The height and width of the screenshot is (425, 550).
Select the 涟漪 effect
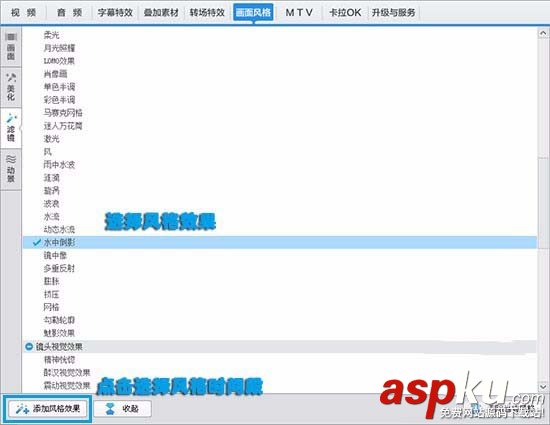(x=52, y=177)
